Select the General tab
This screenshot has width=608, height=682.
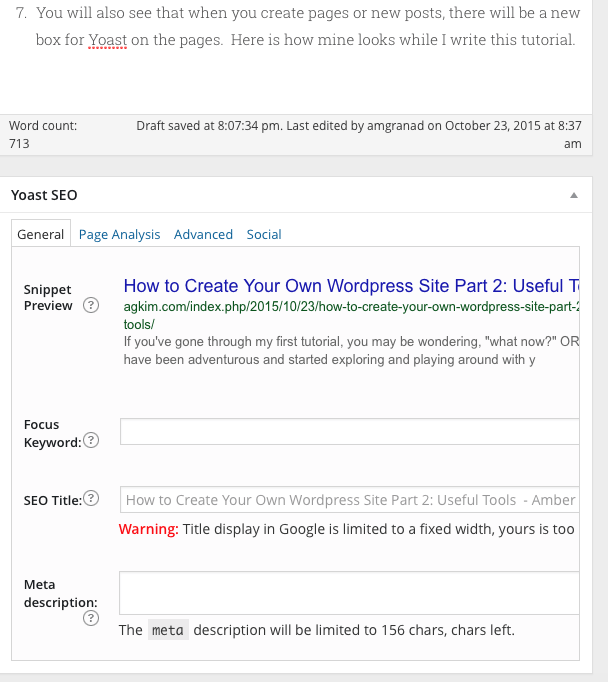pyautogui.click(x=41, y=234)
